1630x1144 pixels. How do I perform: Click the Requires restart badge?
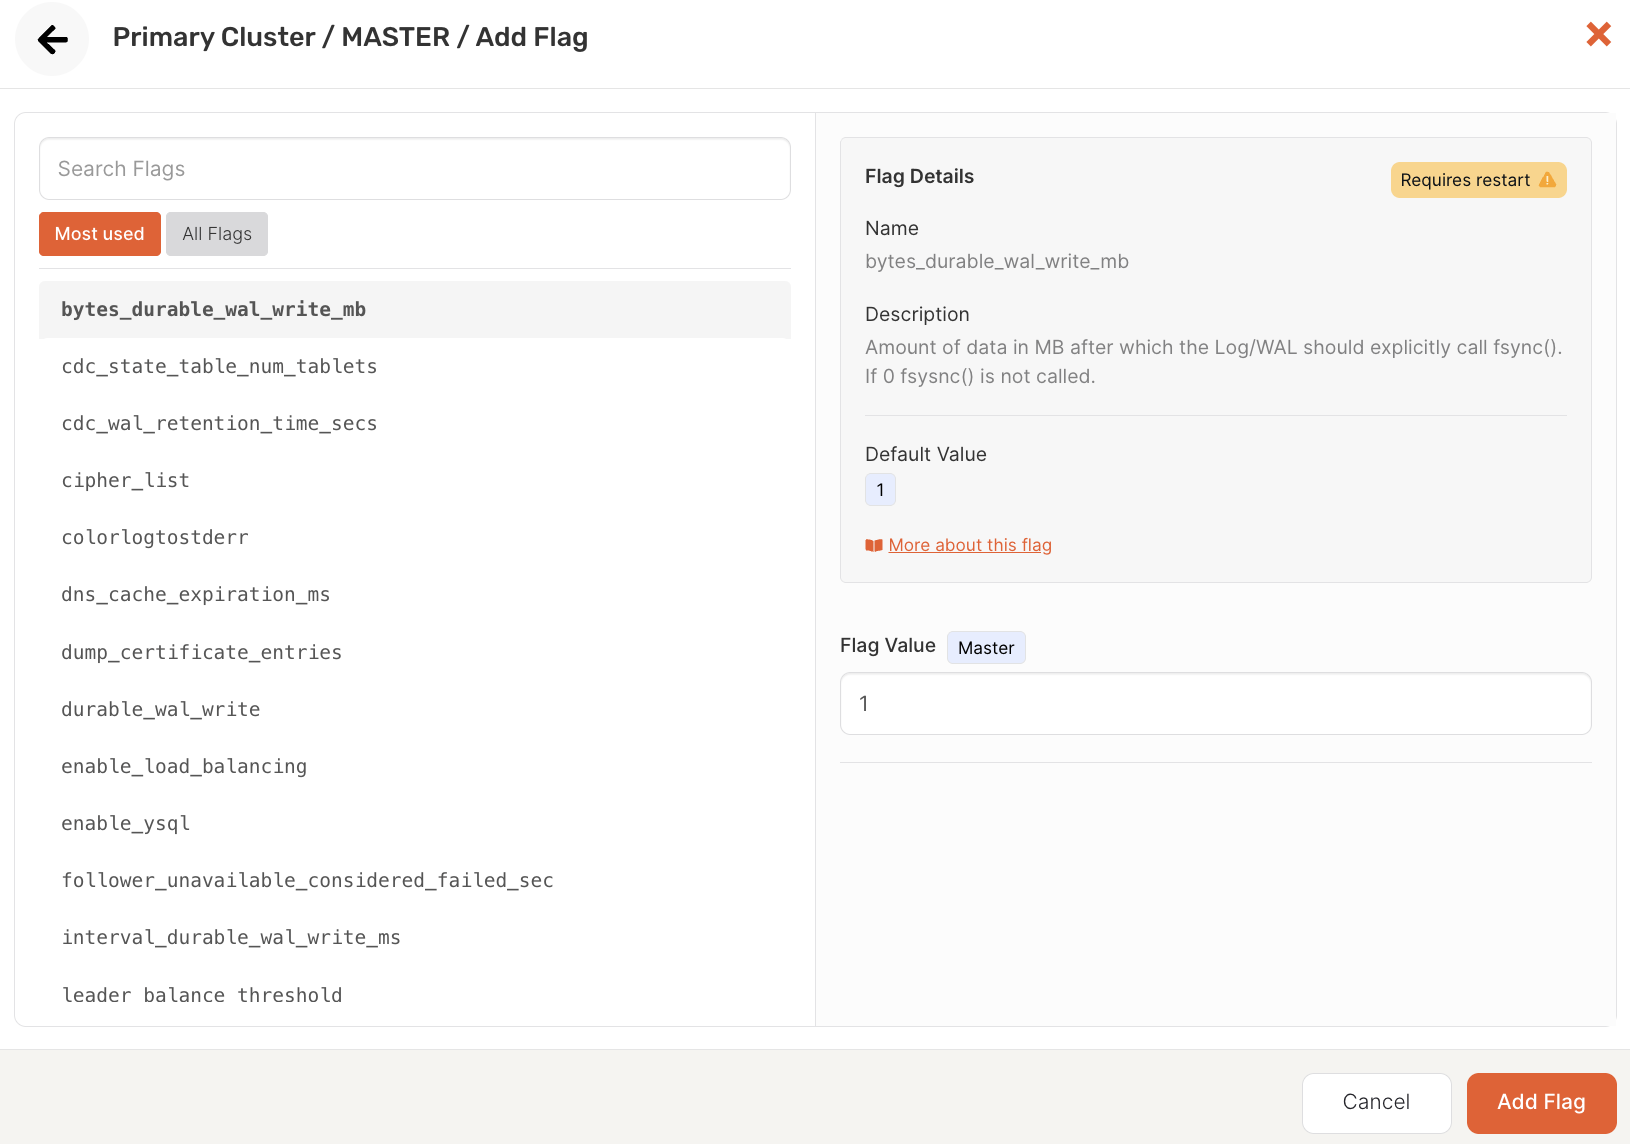coord(1478,180)
